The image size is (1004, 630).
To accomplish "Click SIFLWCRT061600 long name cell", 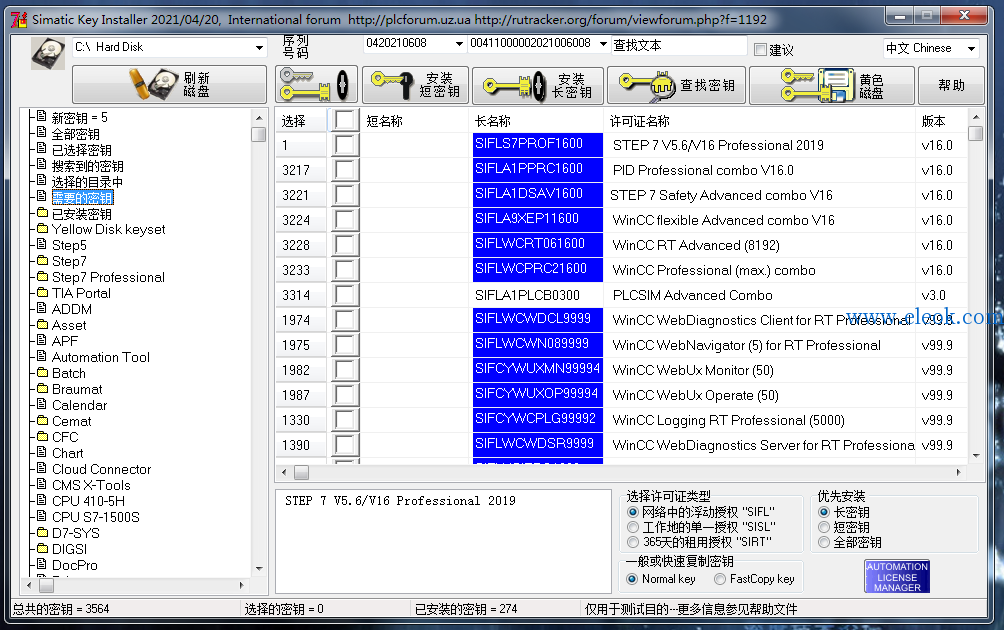I will pos(538,245).
